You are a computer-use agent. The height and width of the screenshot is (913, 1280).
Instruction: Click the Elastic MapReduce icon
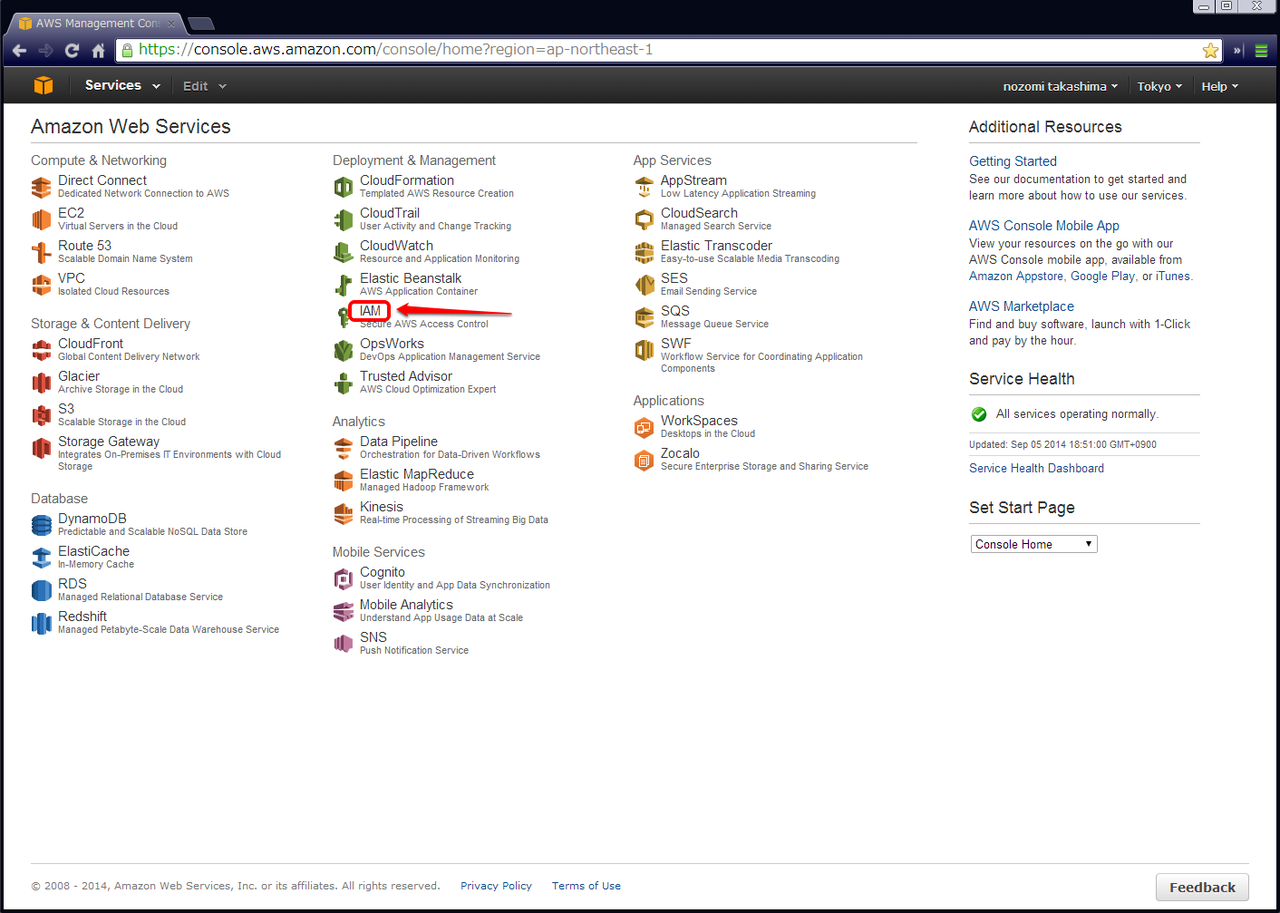point(343,481)
